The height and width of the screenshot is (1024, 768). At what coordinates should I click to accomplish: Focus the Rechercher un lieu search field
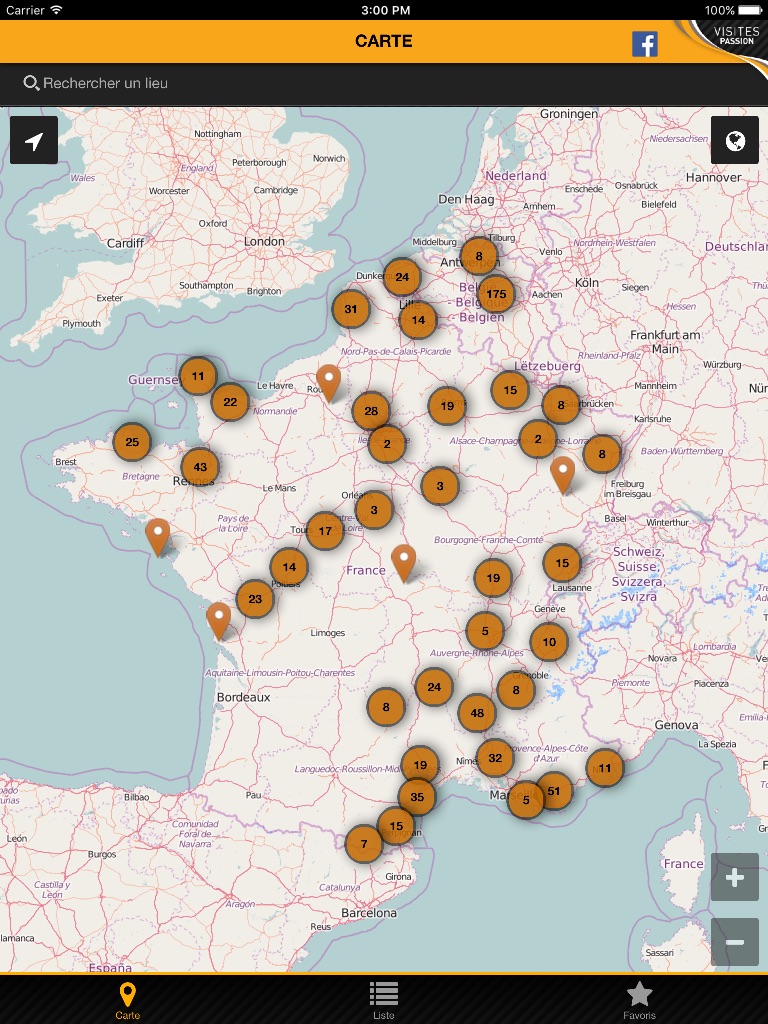coord(384,84)
